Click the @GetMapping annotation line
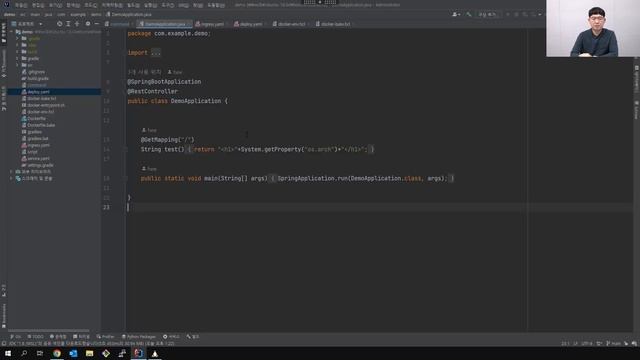640x360 pixels. pos(168,140)
